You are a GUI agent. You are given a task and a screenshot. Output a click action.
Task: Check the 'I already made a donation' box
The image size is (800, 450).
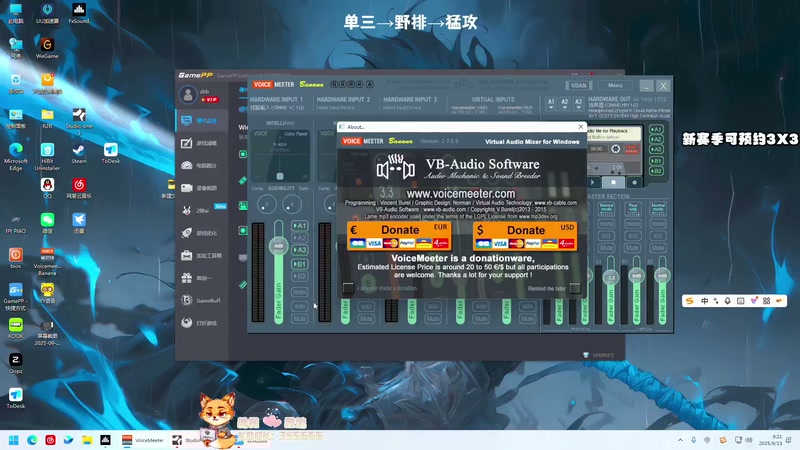(348, 288)
